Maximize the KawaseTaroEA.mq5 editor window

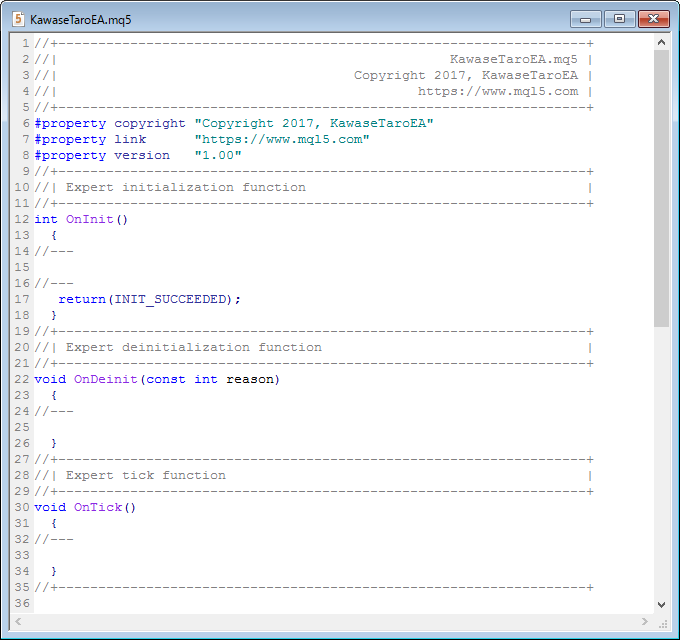point(619,19)
